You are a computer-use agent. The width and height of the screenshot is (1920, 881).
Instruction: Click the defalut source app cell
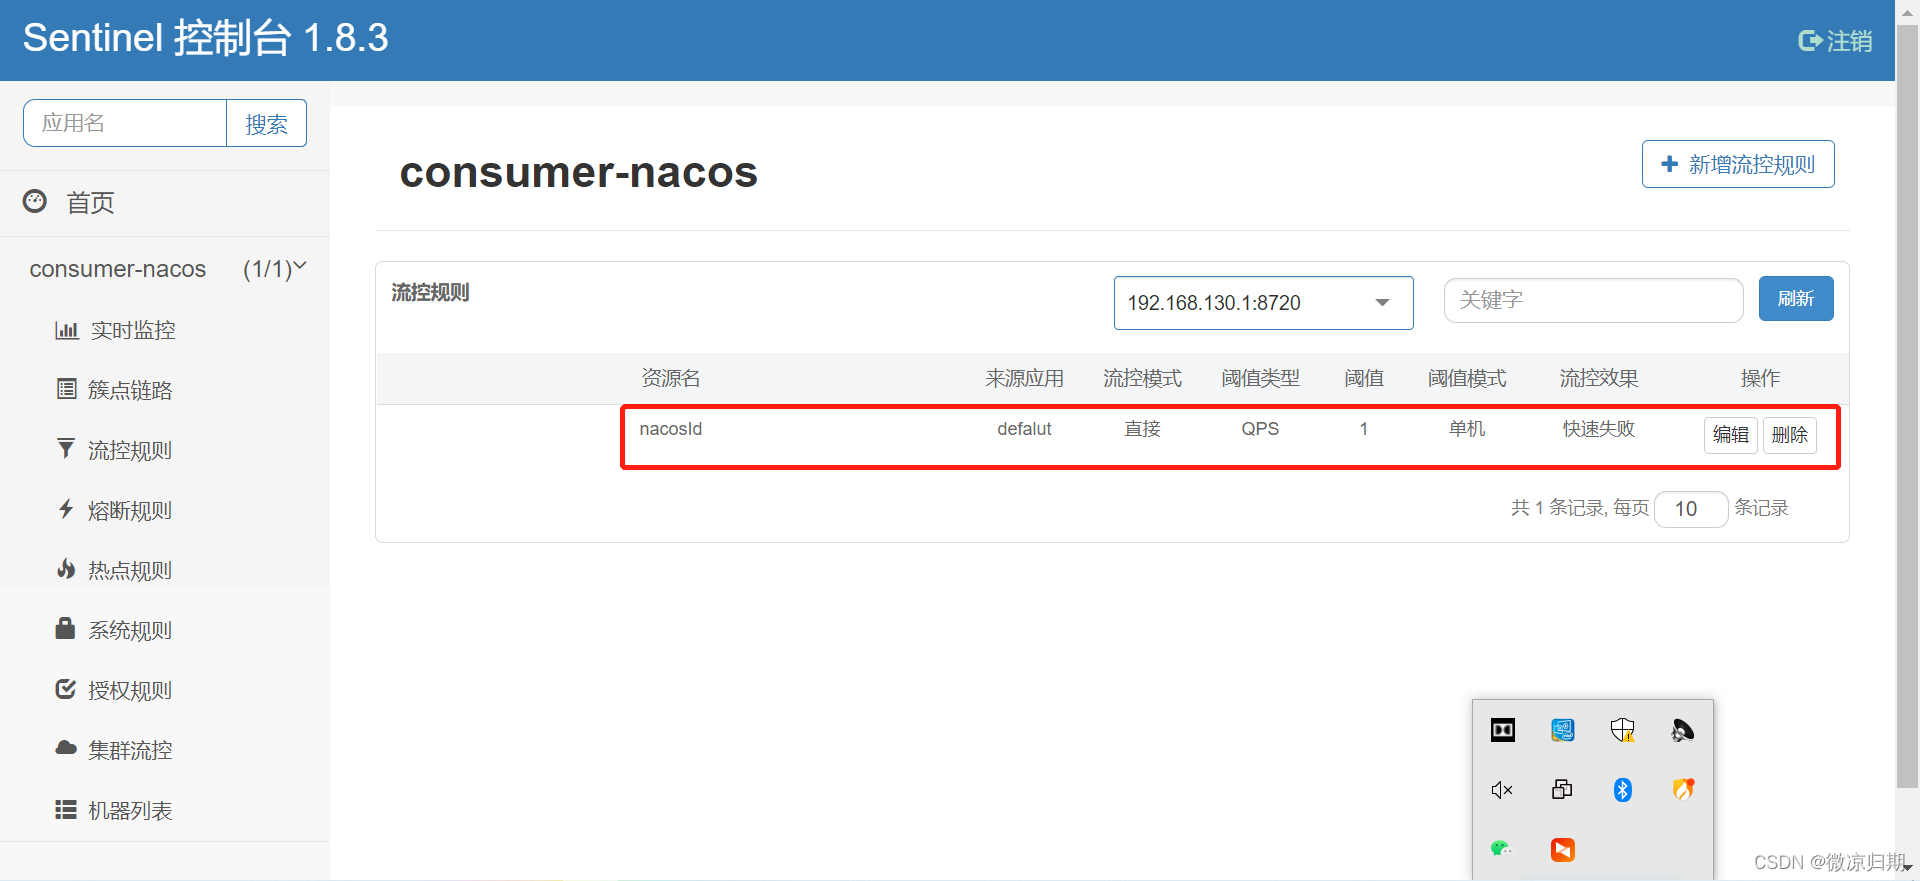tap(1024, 429)
